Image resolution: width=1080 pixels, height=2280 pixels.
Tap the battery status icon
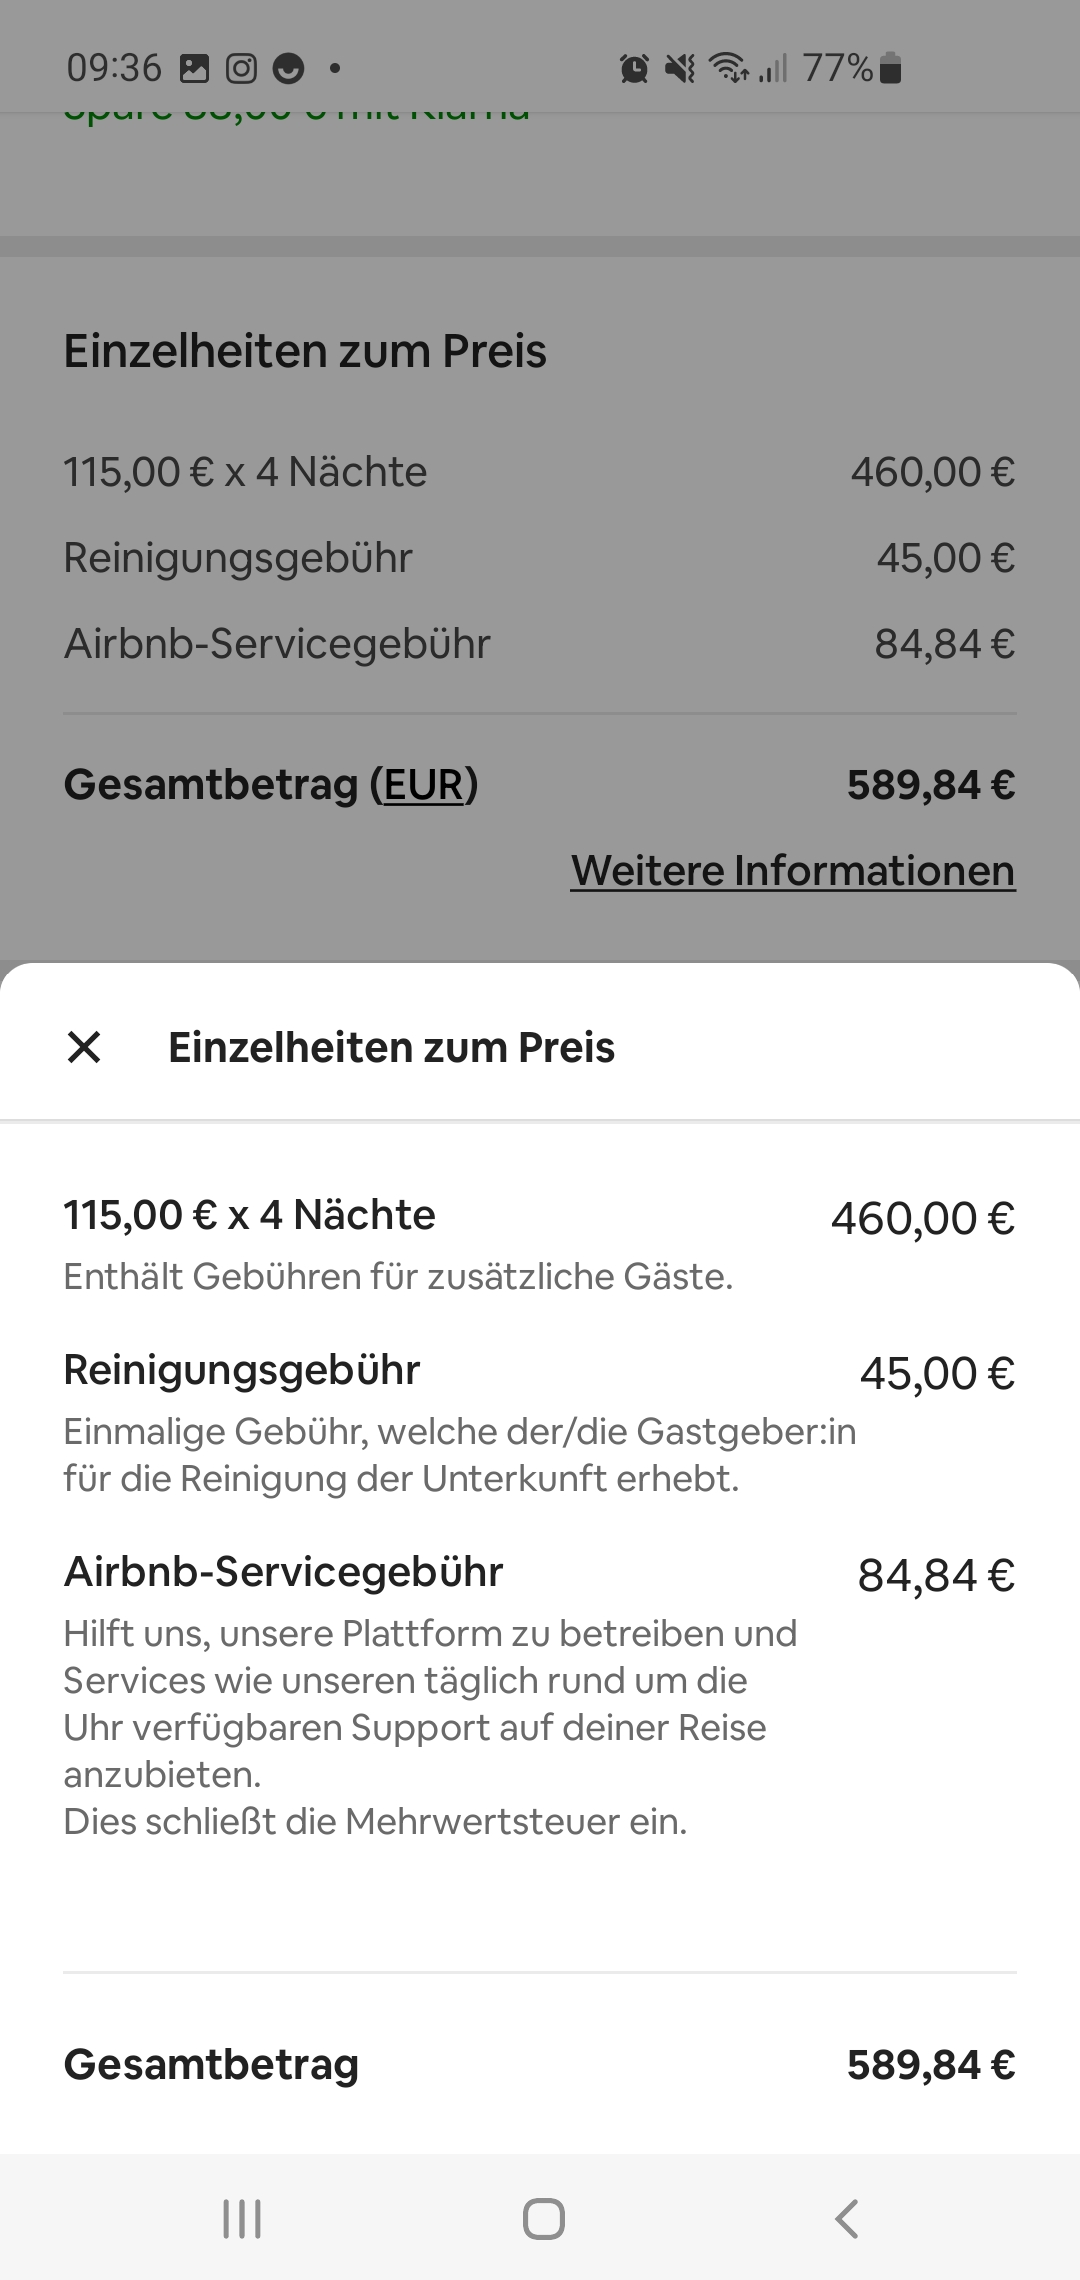891,68
